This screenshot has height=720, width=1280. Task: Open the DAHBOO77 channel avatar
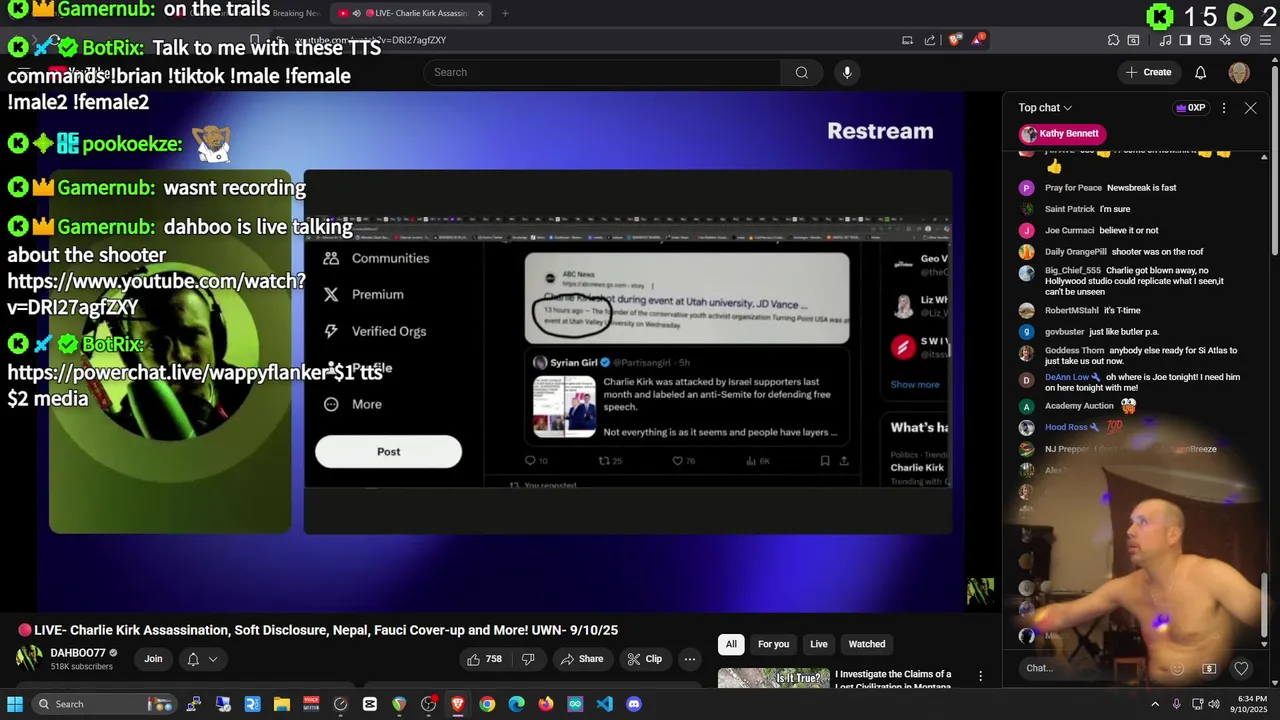pyautogui.click(x=28, y=659)
